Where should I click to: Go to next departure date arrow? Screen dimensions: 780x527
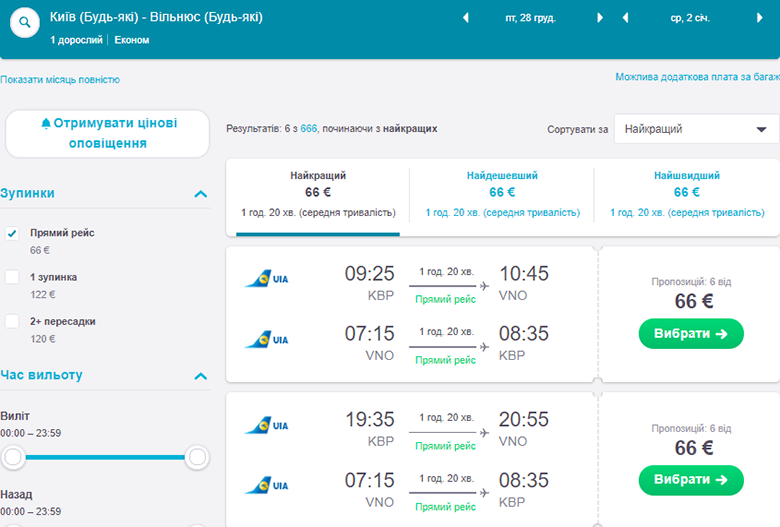600,18
